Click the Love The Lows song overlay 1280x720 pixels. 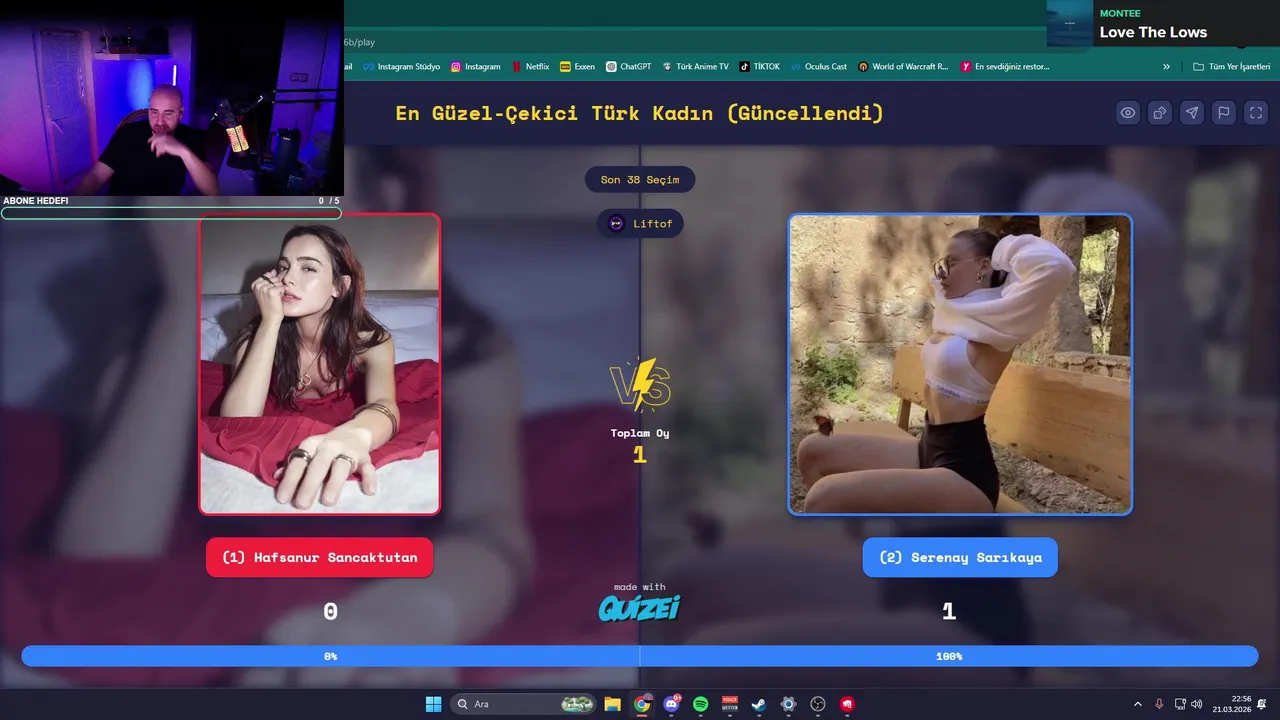click(x=1163, y=23)
